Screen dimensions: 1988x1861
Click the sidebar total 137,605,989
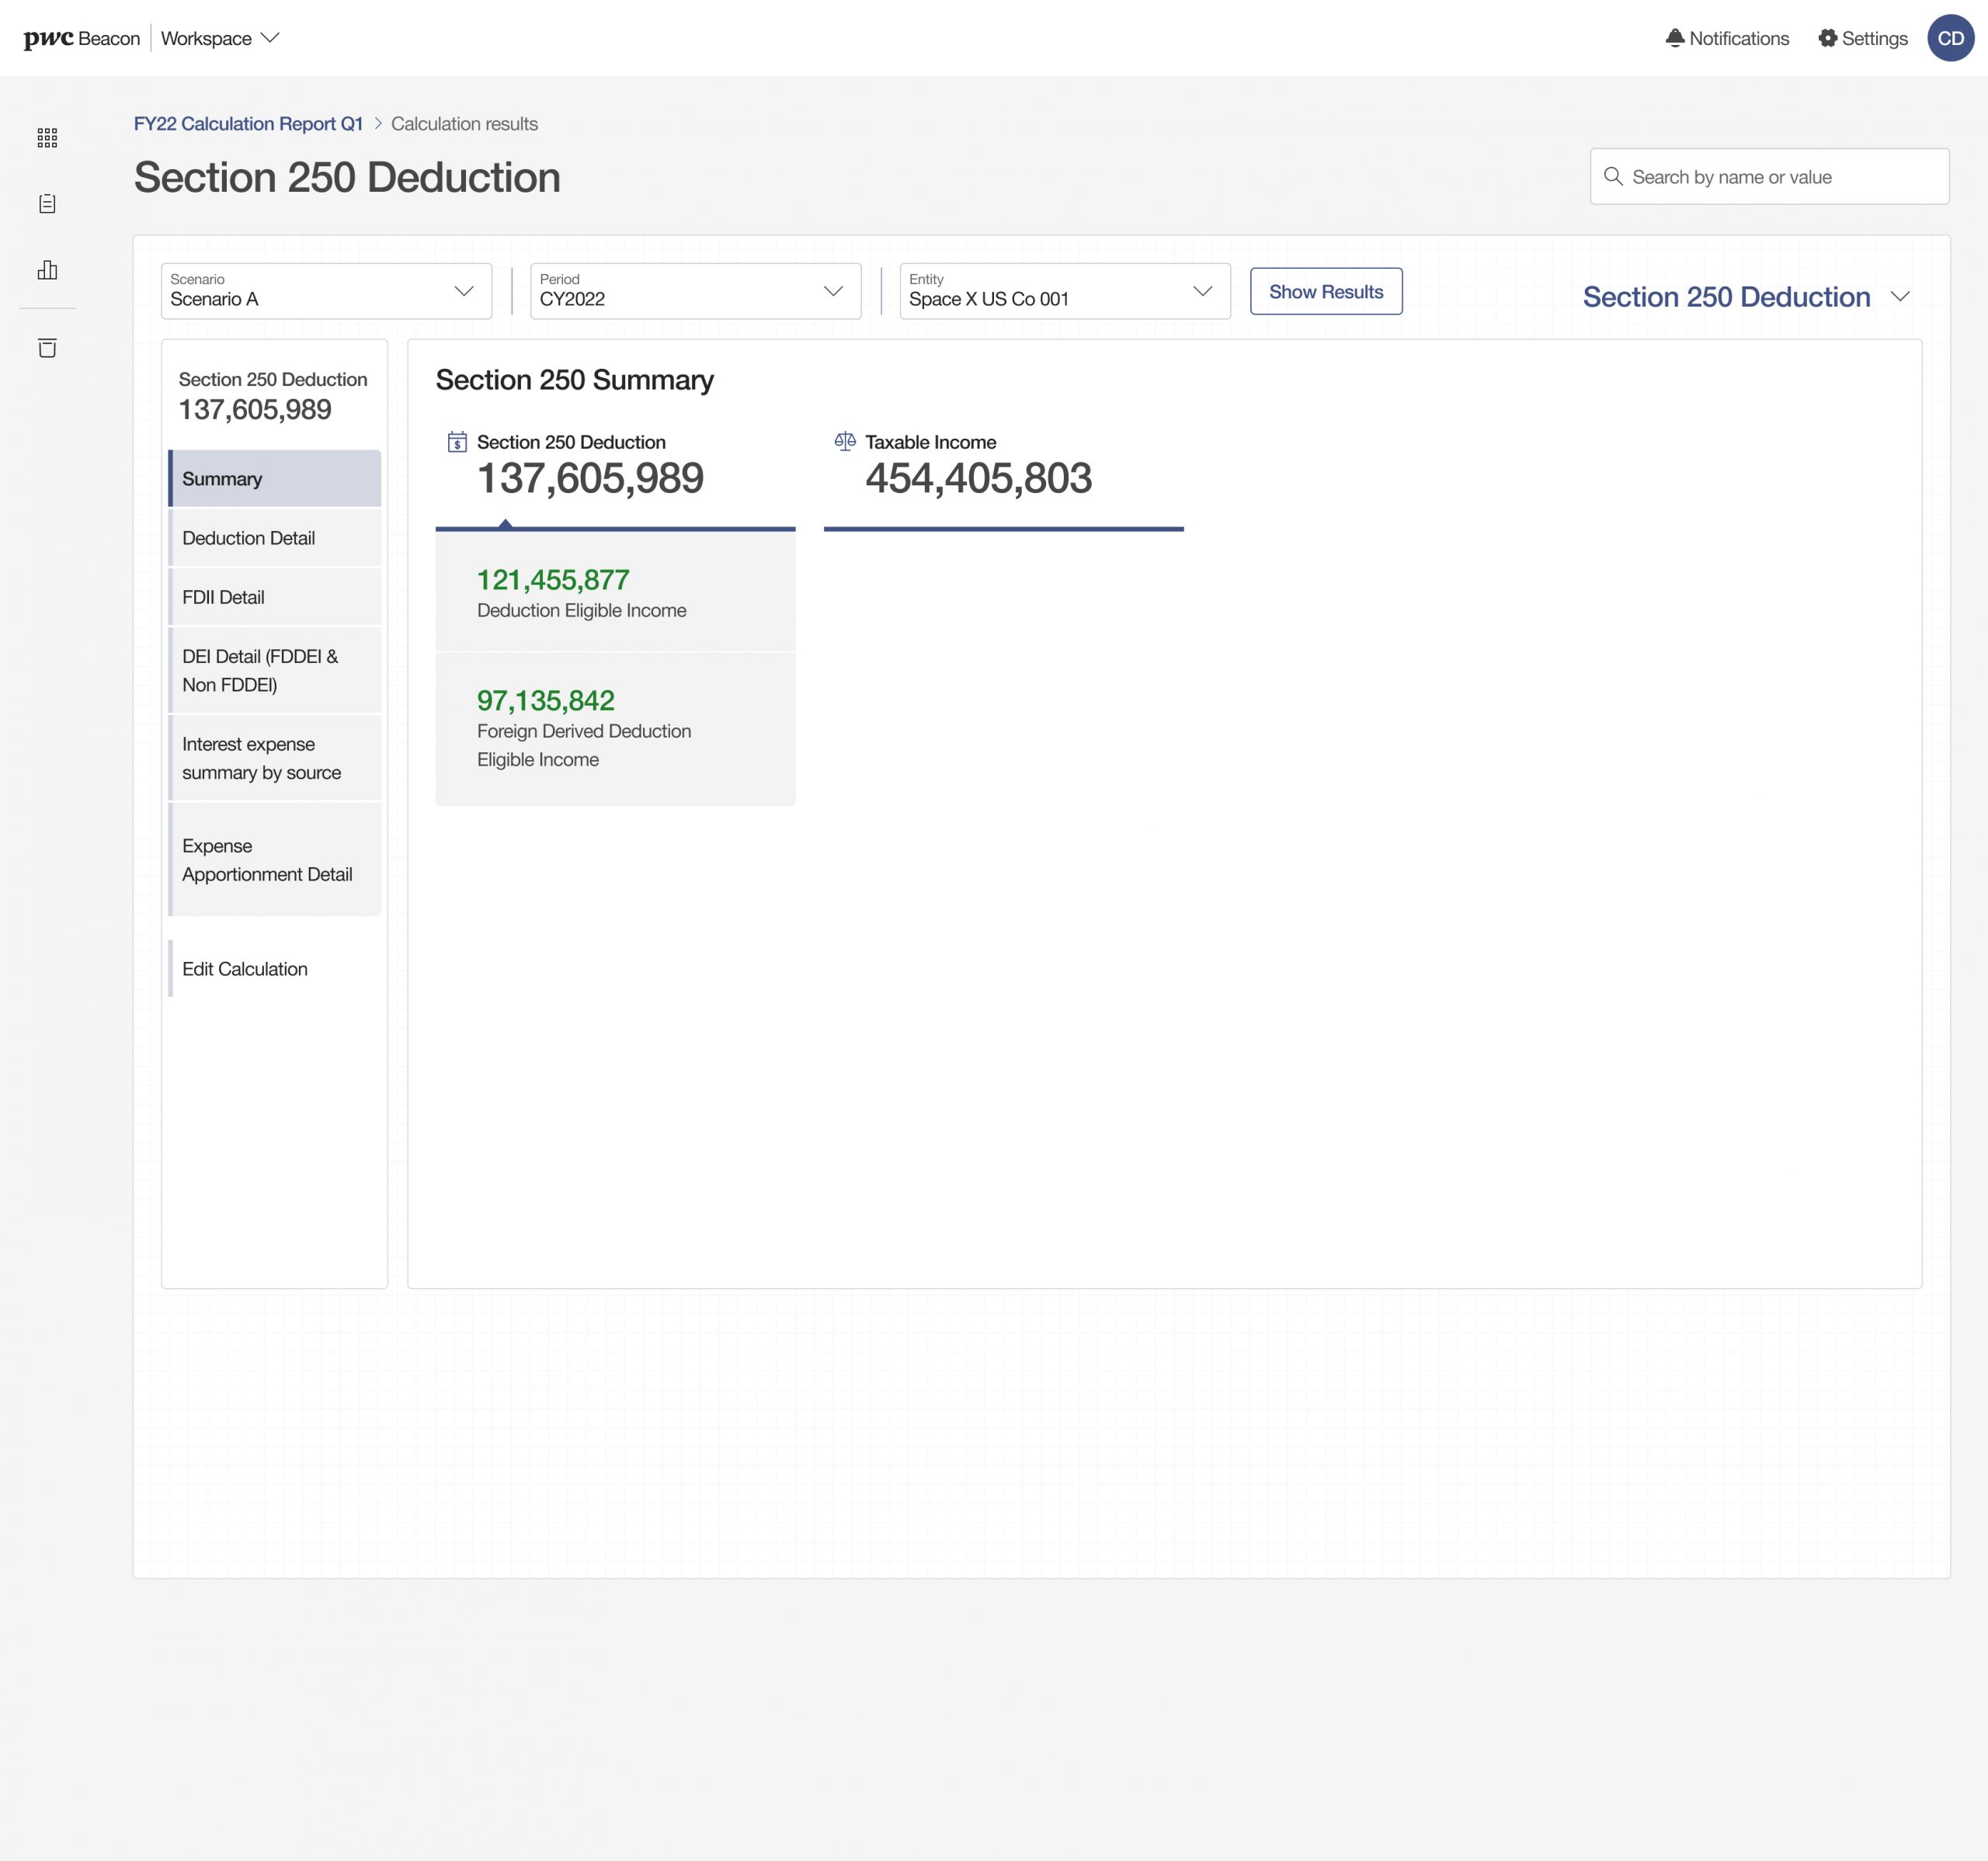[255, 409]
